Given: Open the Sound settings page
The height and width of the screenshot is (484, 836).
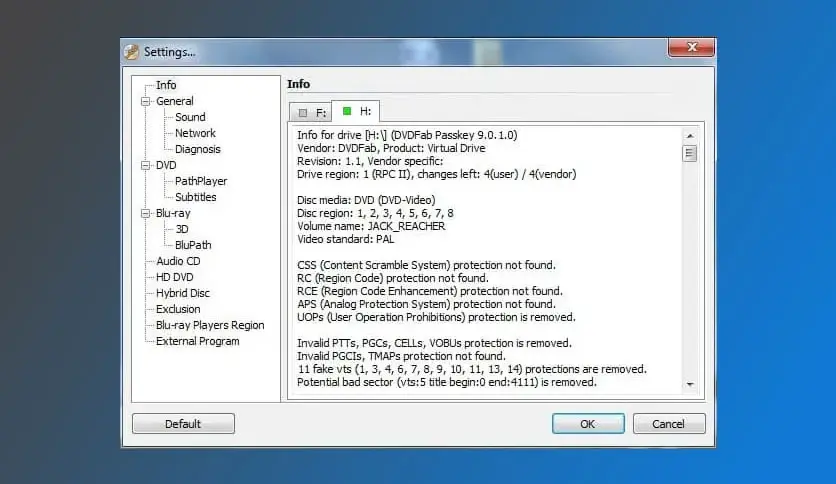Looking at the screenshot, I should click(x=190, y=117).
